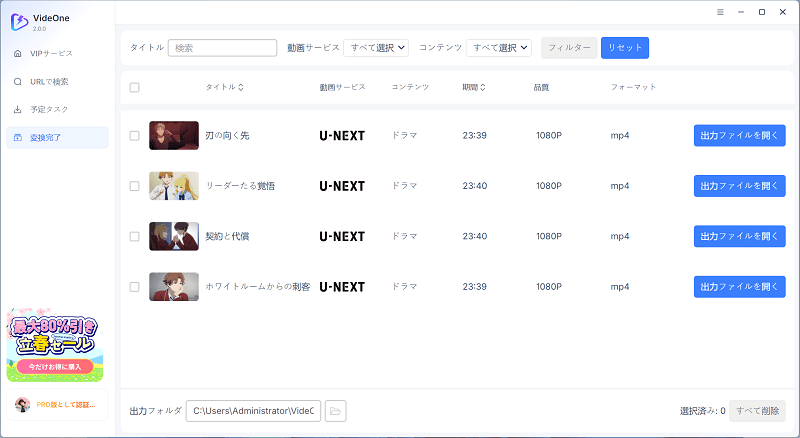Open 予定タスク in sidebar
The image size is (800, 438).
57,109
